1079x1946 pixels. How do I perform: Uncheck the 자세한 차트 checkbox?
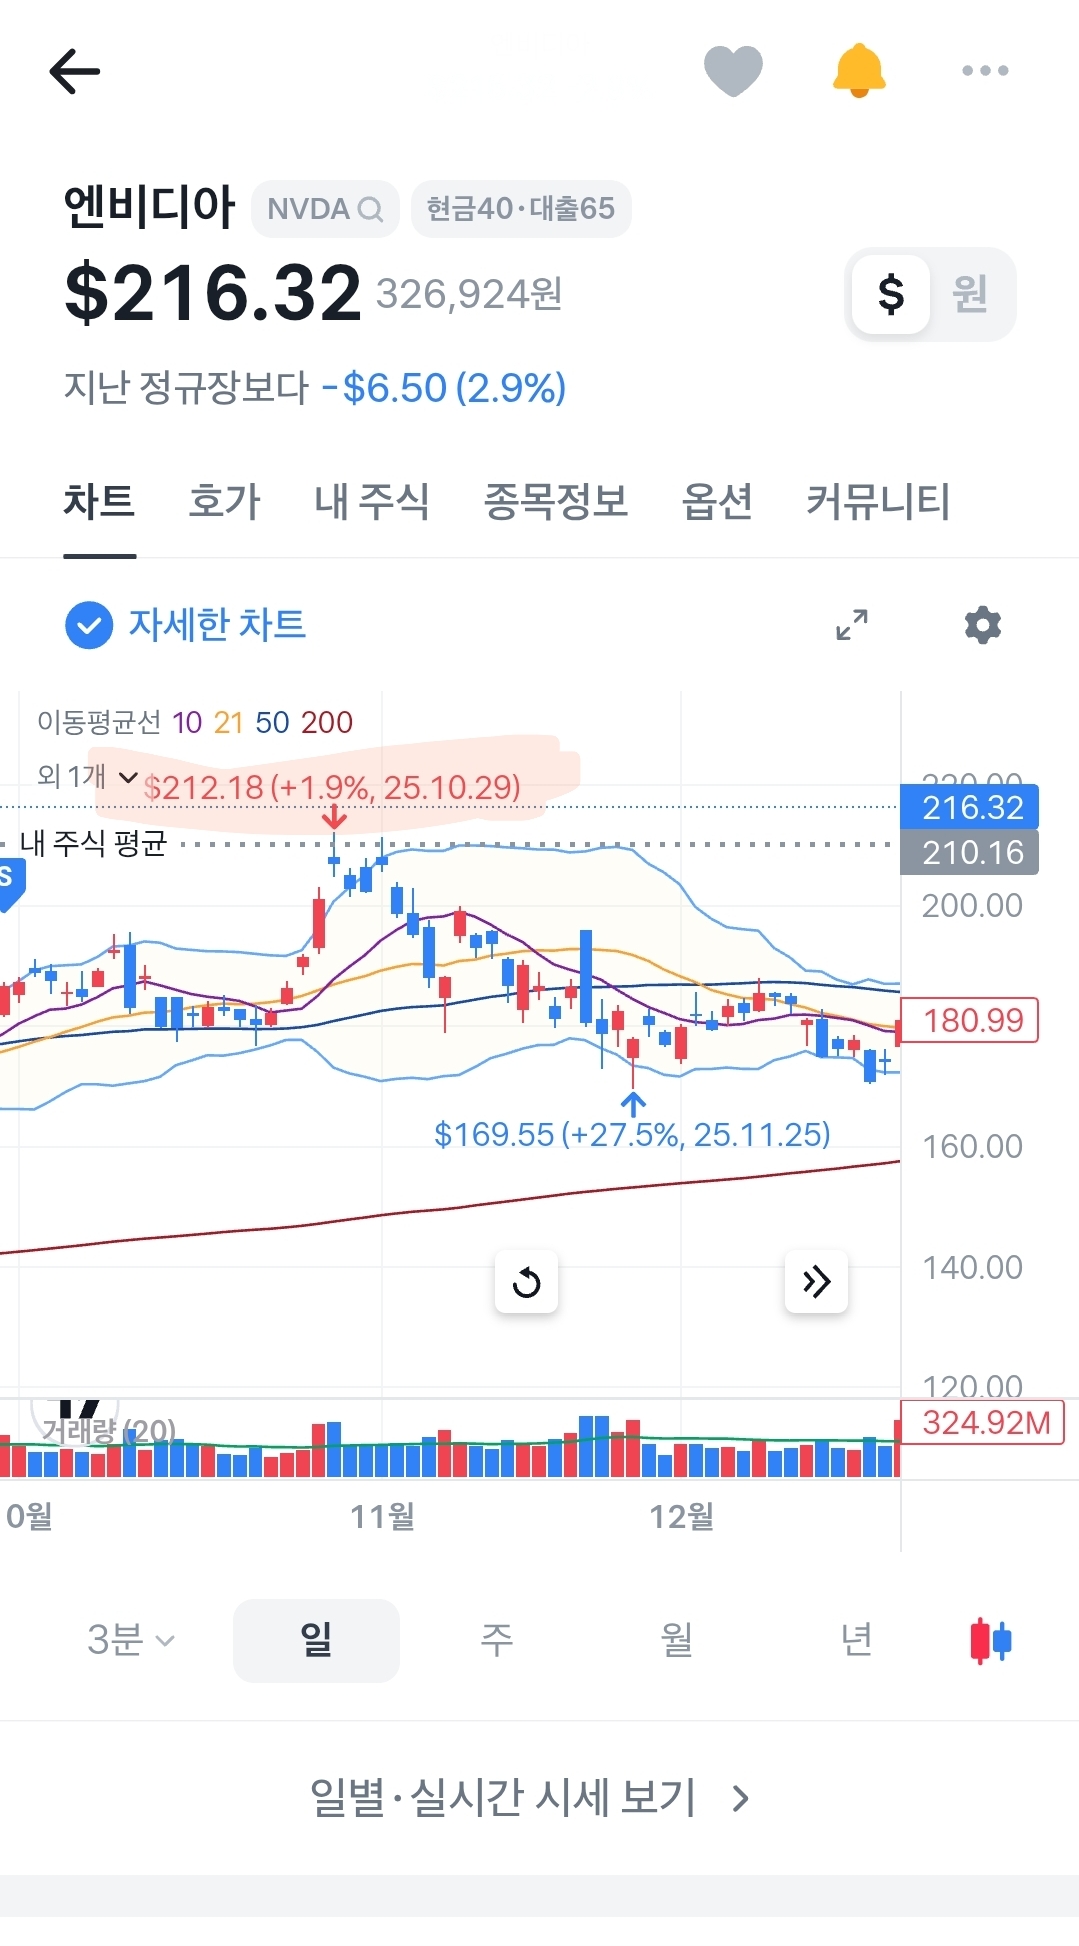[x=89, y=625]
